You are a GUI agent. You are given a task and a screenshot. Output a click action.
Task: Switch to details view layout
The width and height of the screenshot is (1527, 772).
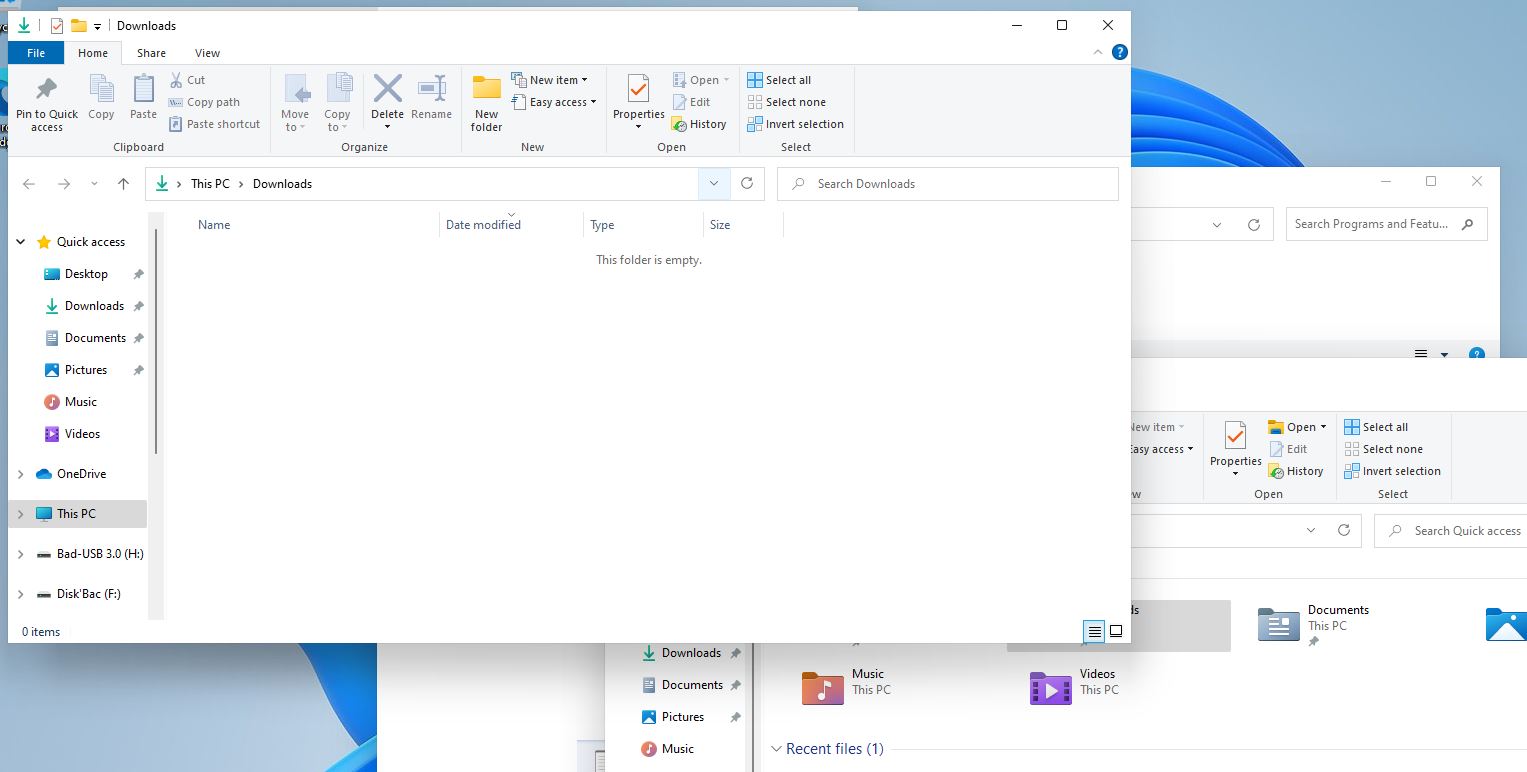[x=1095, y=631]
